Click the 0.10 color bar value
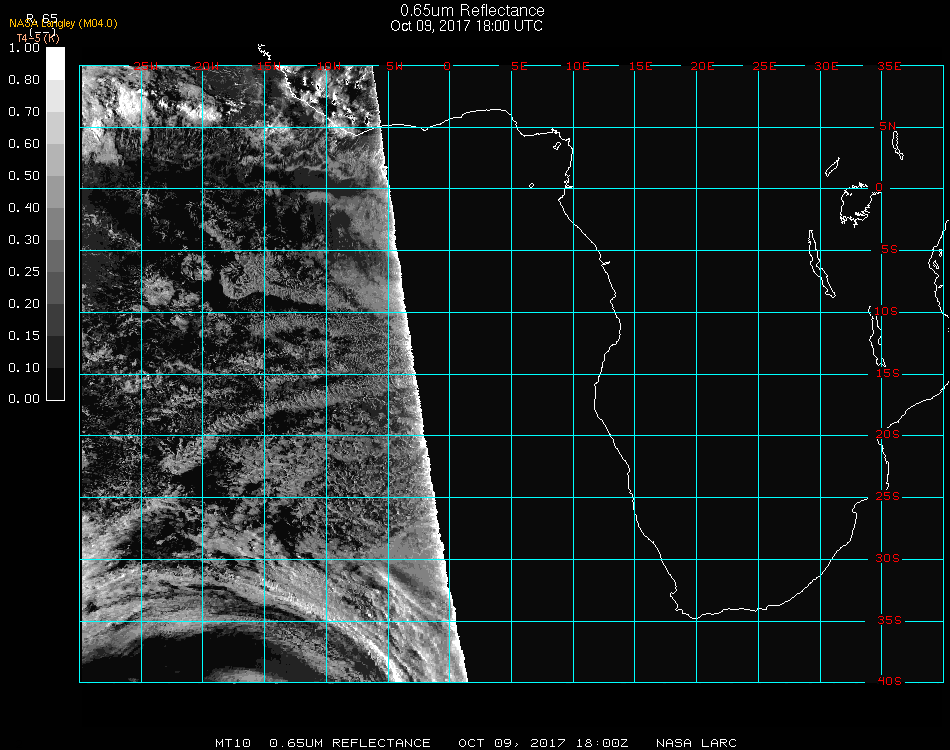Image resolution: width=950 pixels, height=750 pixels. [24, 368]
